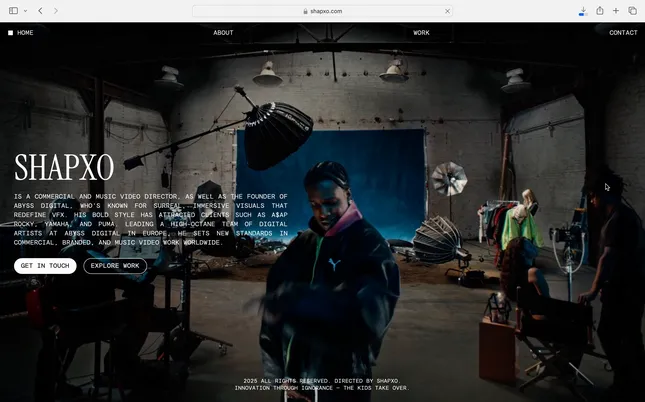Viewport: 645px width, 402px height.
Task: Click the EXPLORE WORK button
Action: (115, 266)
